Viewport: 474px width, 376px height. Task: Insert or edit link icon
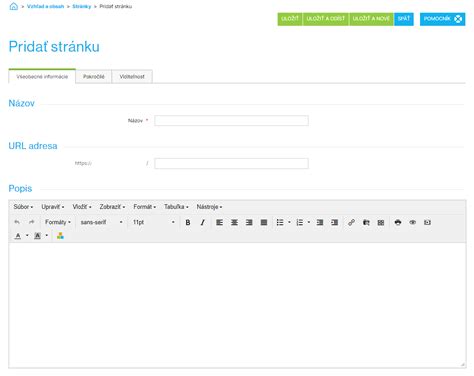[x=351, y=222]
